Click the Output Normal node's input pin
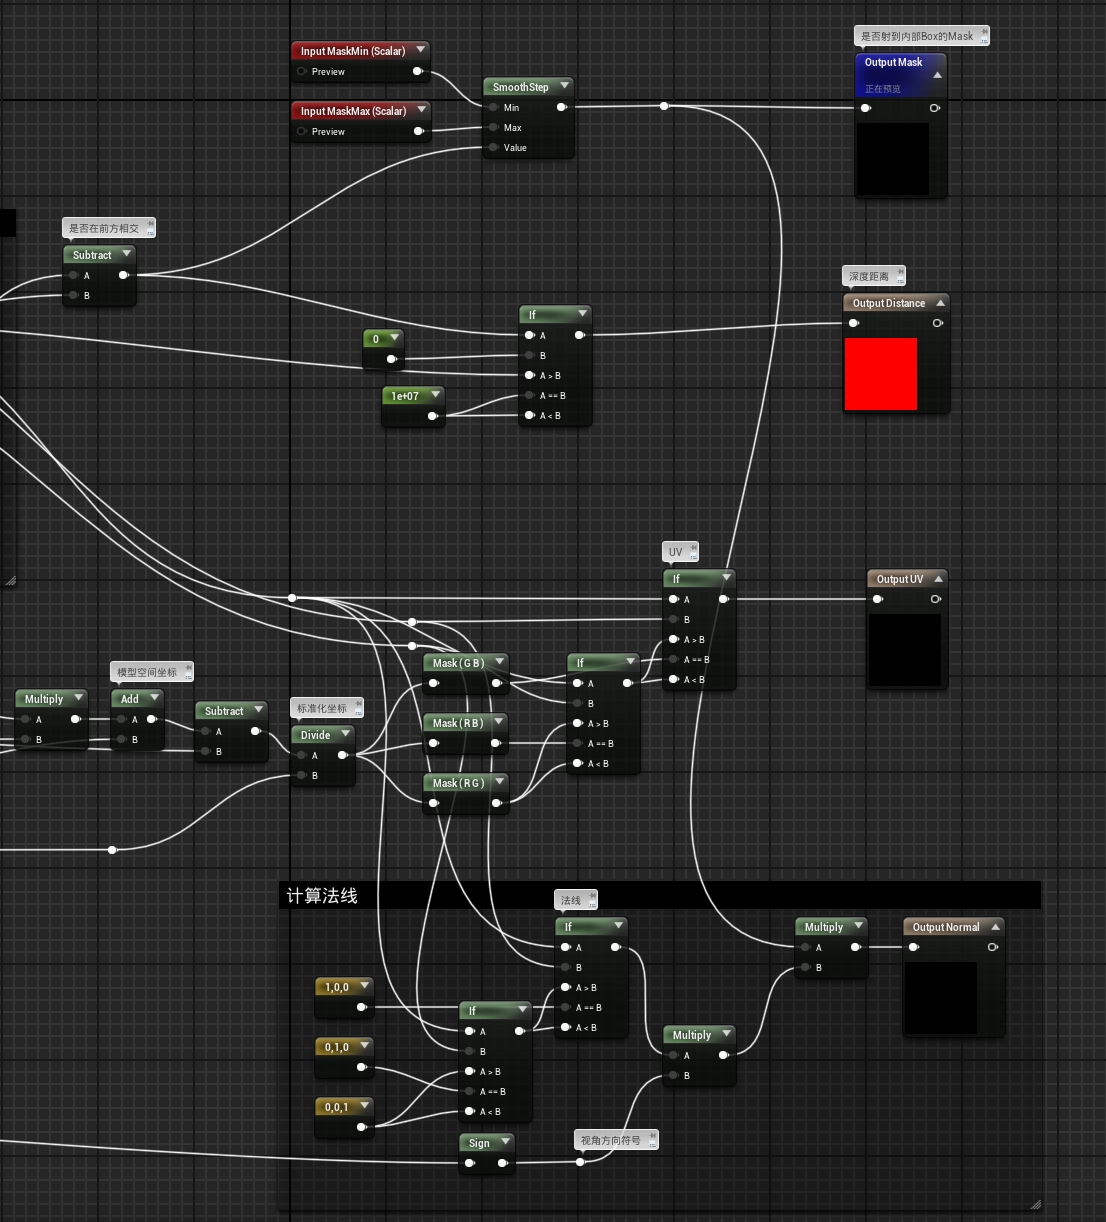1106x1222 pixels. click(x=913, y=947)
